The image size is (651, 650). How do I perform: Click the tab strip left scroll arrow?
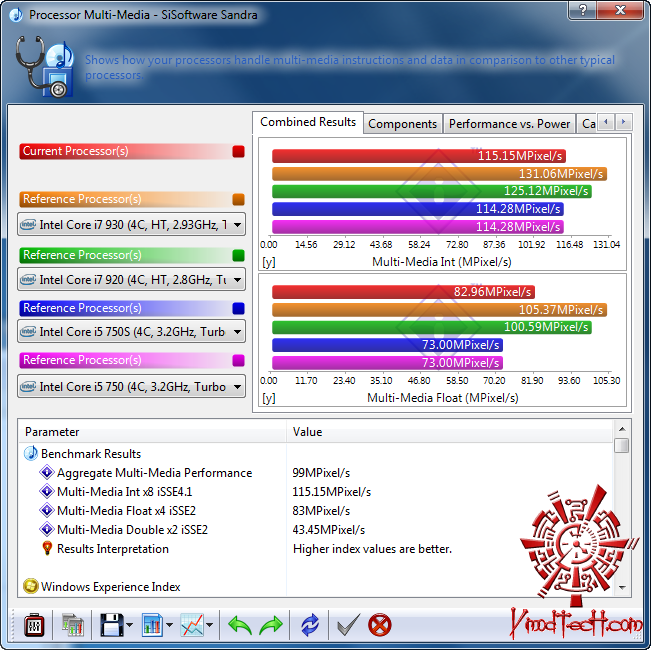(606, 122)
